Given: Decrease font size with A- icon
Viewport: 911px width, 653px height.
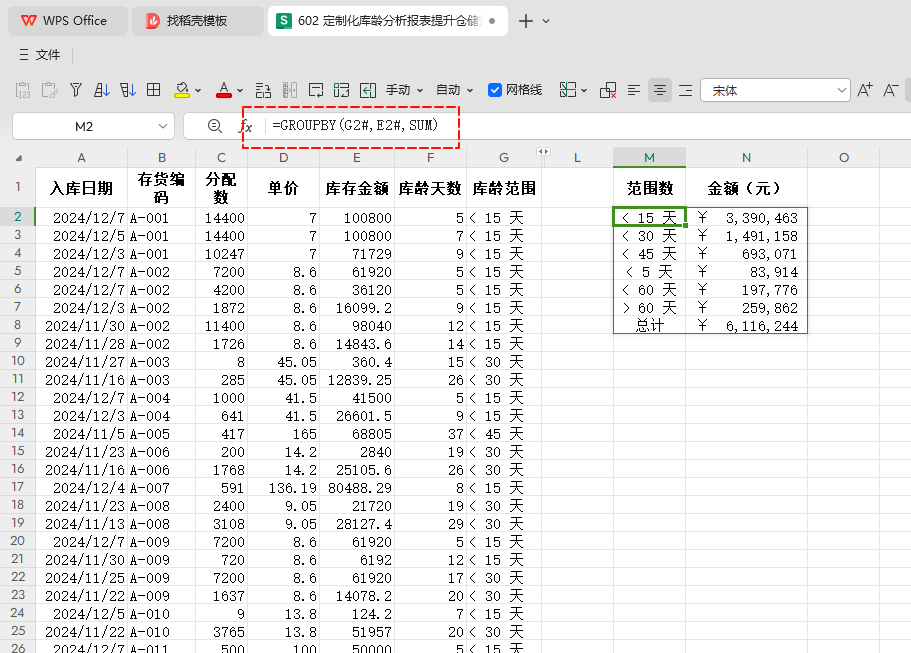Looking at the screenshot, I should pos(891,90).
